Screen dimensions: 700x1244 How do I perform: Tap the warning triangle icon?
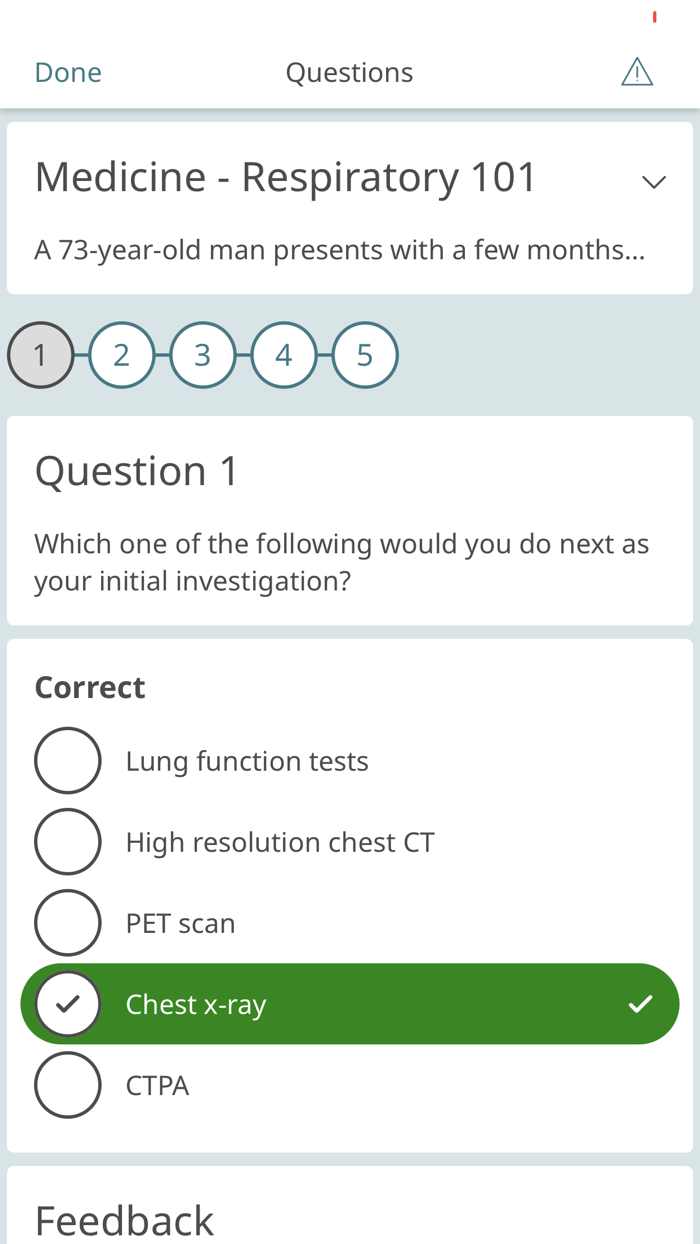tap(637, 70)
